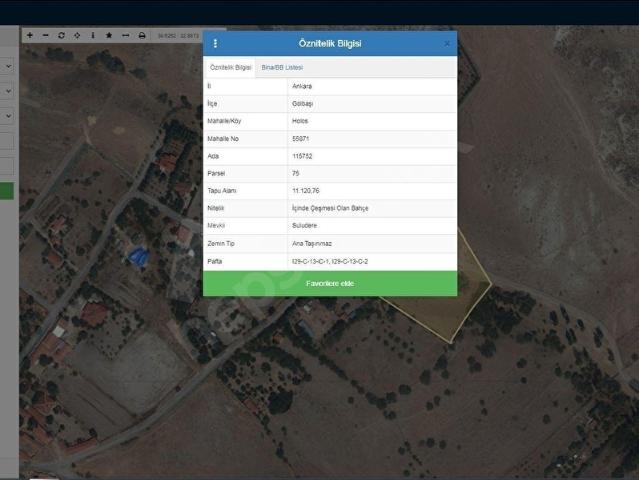
Task: Select the distance measure tool icon
Action: [126, 35]
